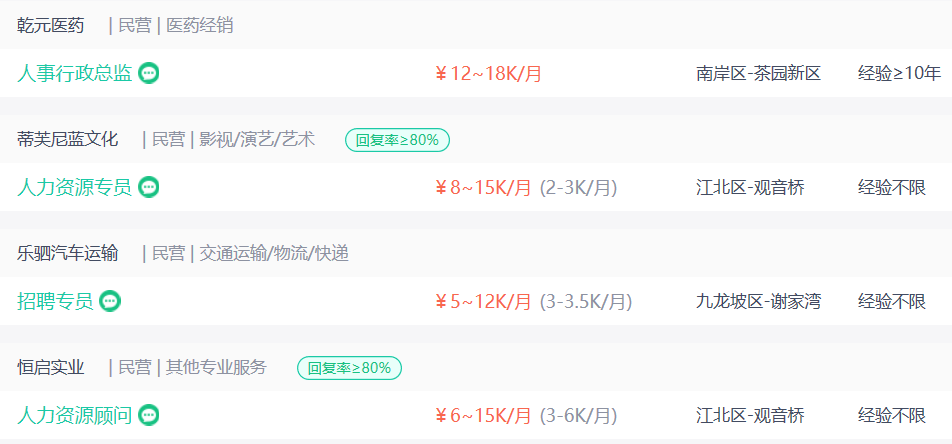The image size is (952, 444).
Task: Open chat icon beside 招聘专员
Action: point(110,301)
